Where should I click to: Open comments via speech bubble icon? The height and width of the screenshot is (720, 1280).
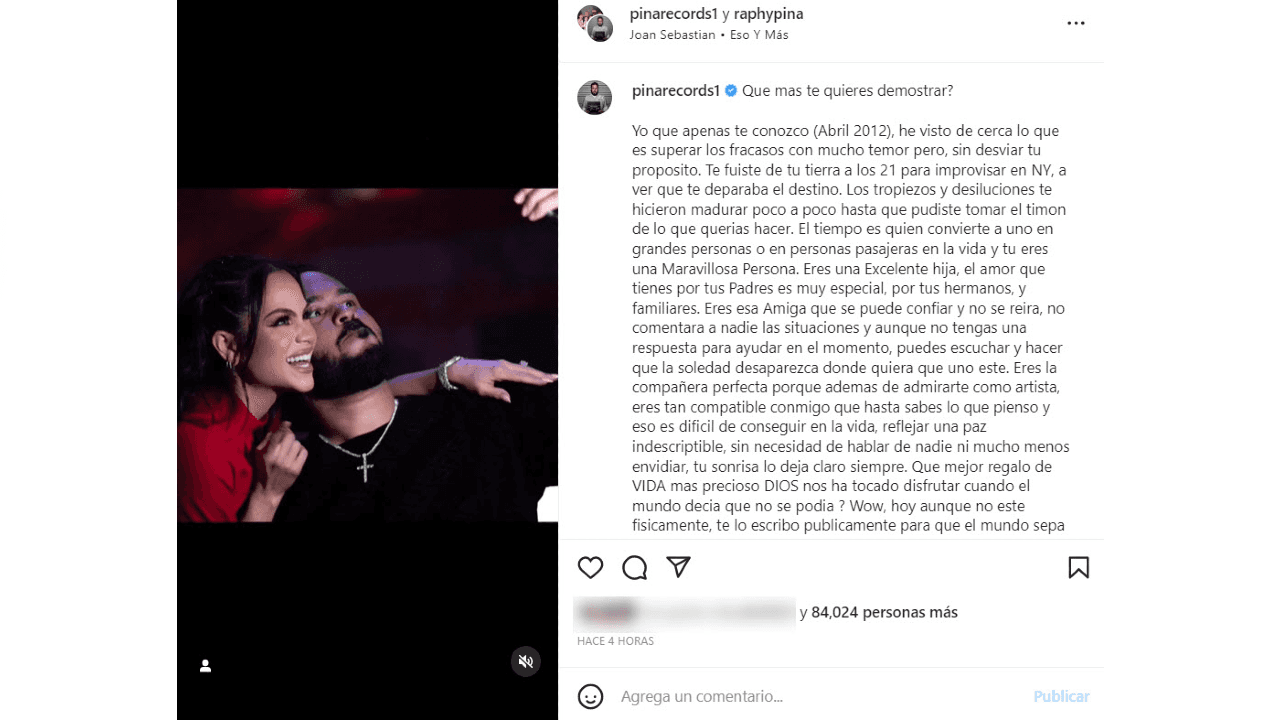635,568
